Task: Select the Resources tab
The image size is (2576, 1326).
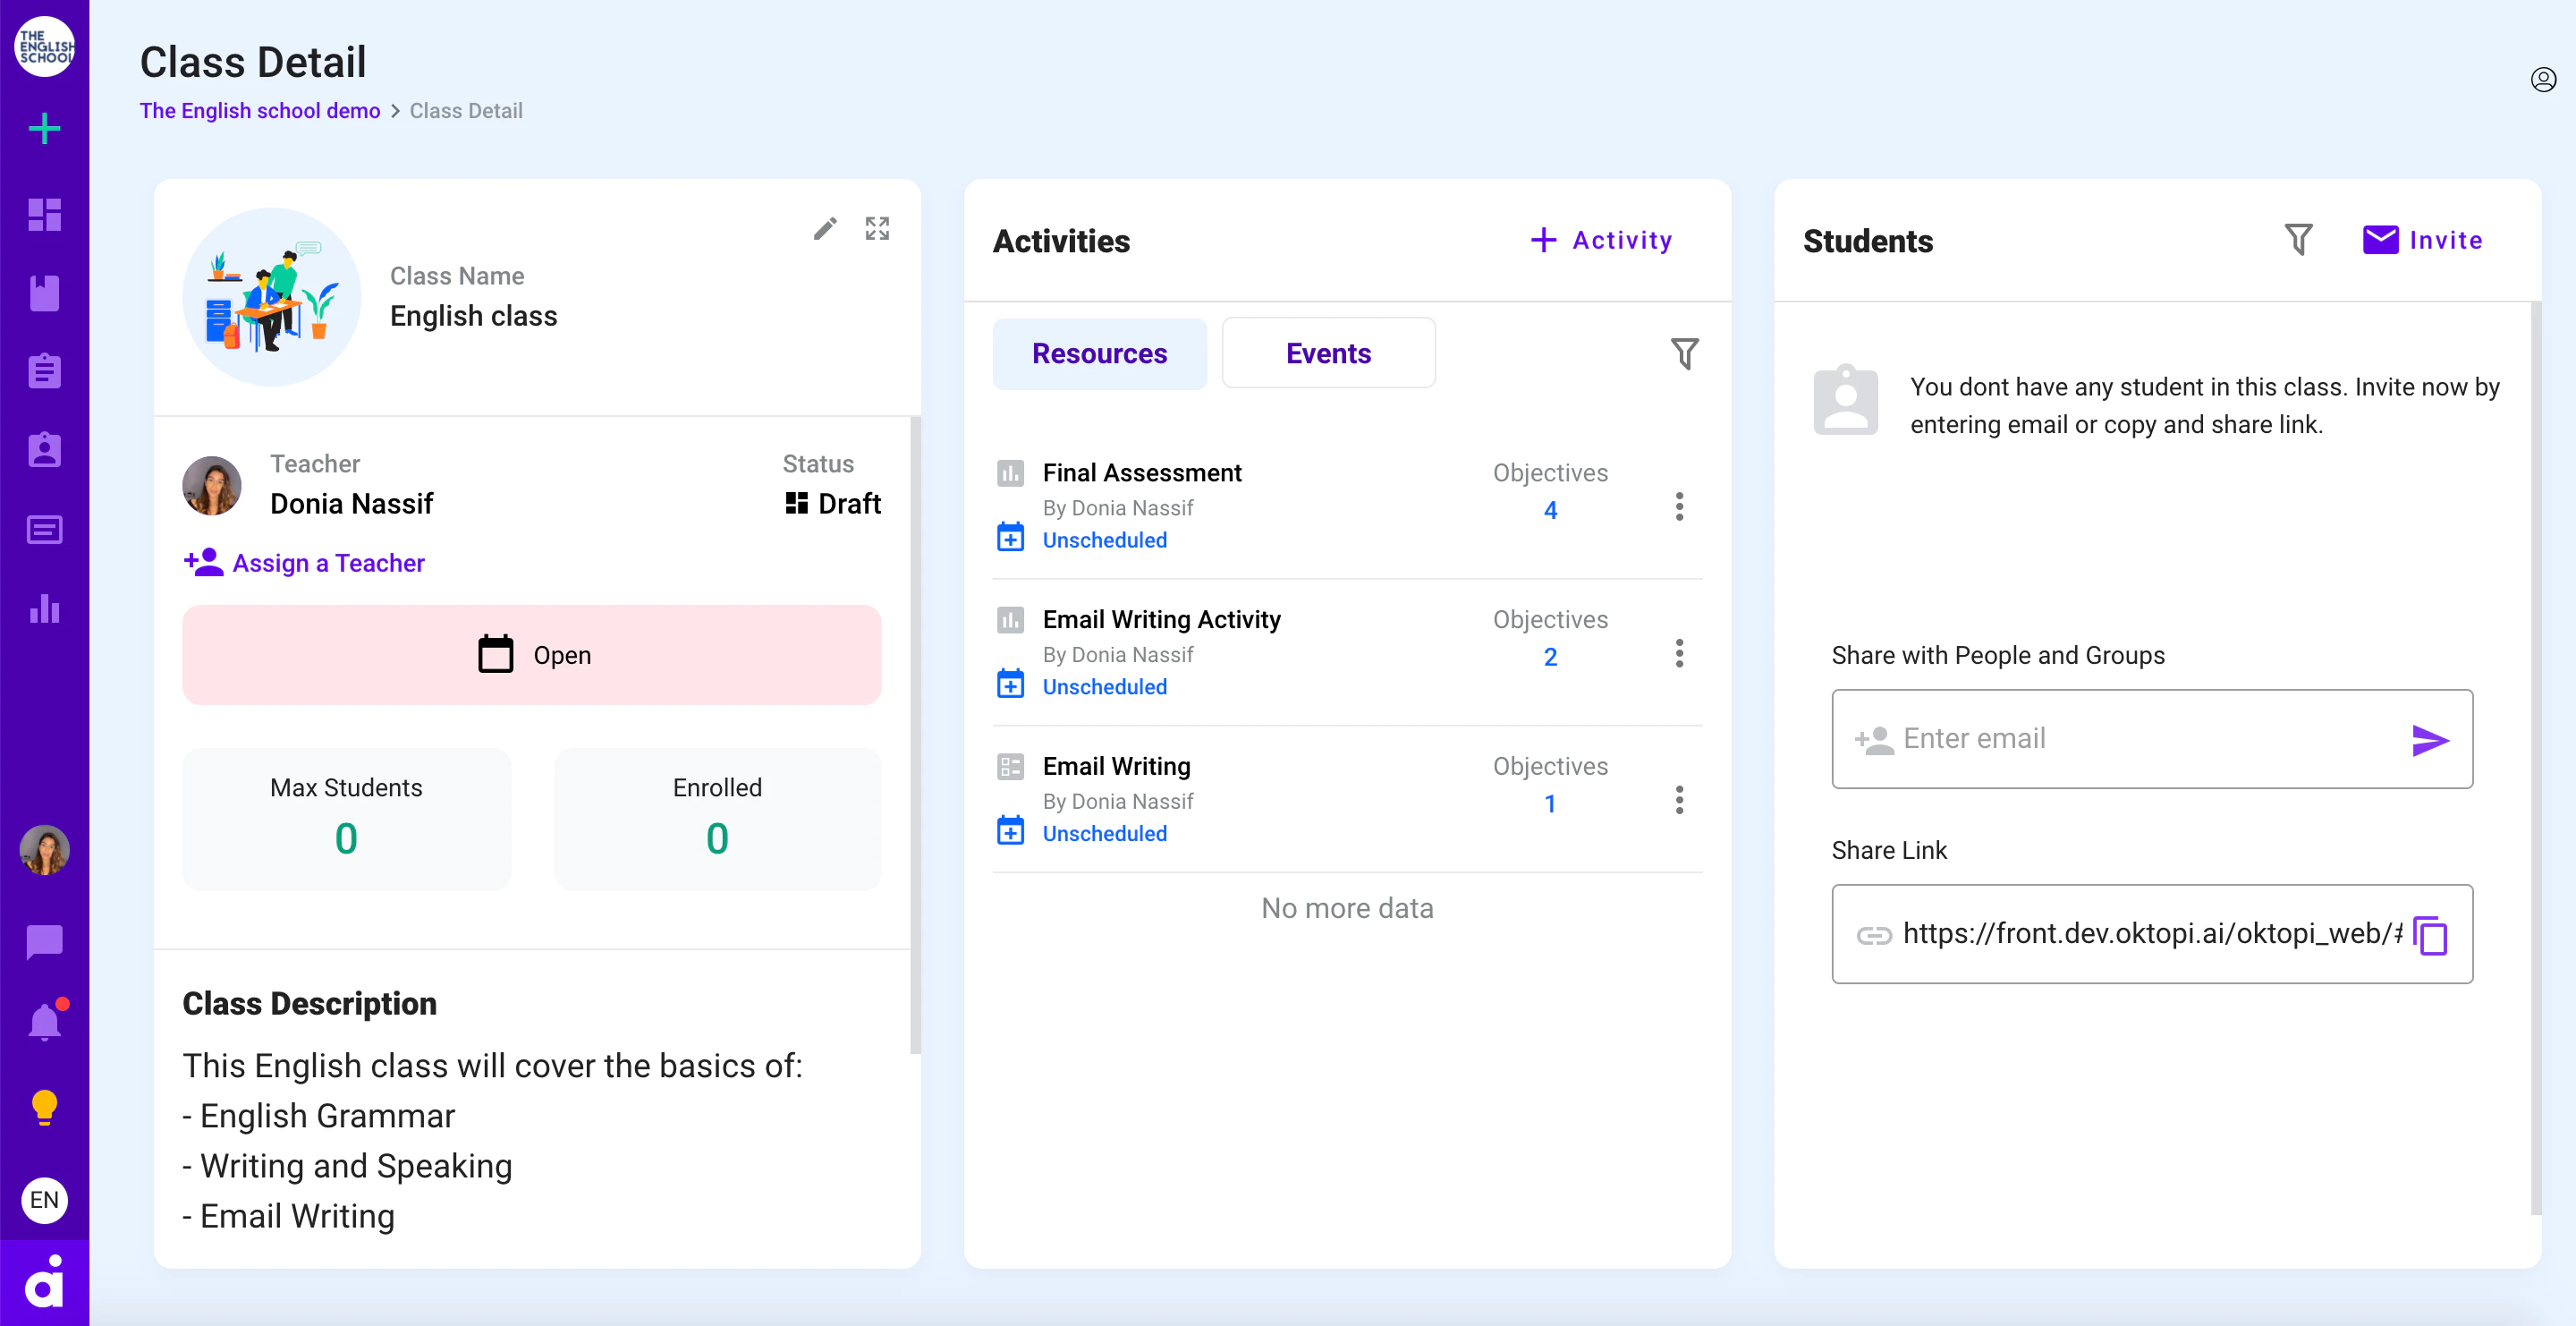Action: [1099, 354]
